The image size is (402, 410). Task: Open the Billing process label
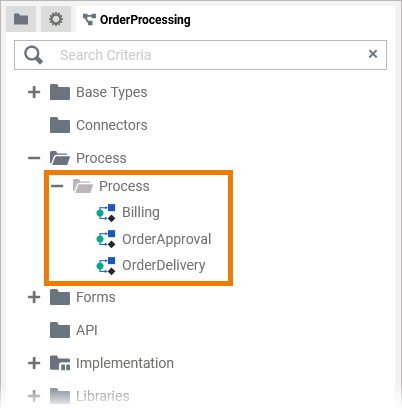[x=141, y=213]
